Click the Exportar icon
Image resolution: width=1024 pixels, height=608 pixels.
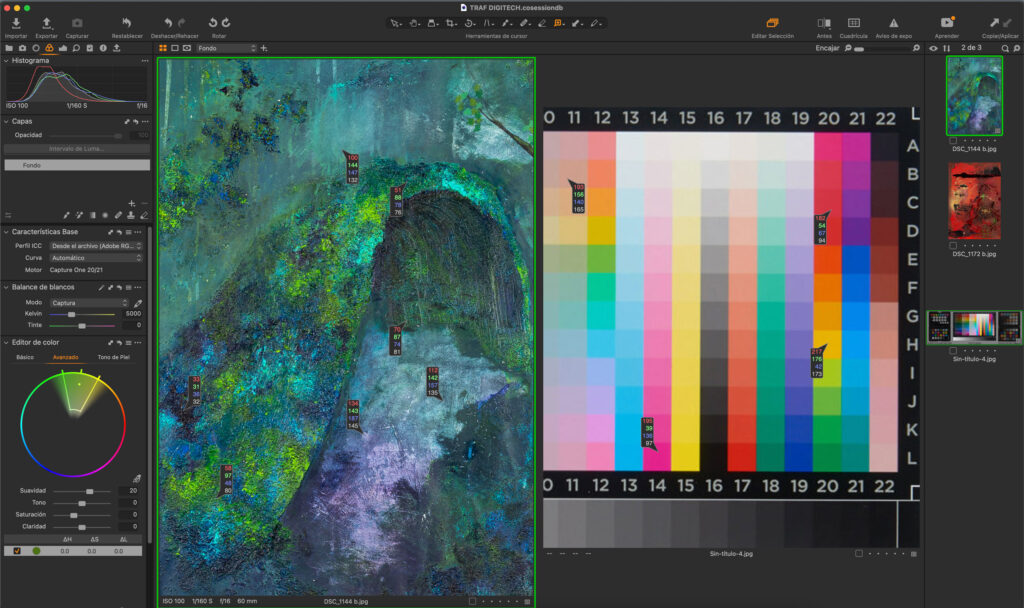(x=46, y=22)
